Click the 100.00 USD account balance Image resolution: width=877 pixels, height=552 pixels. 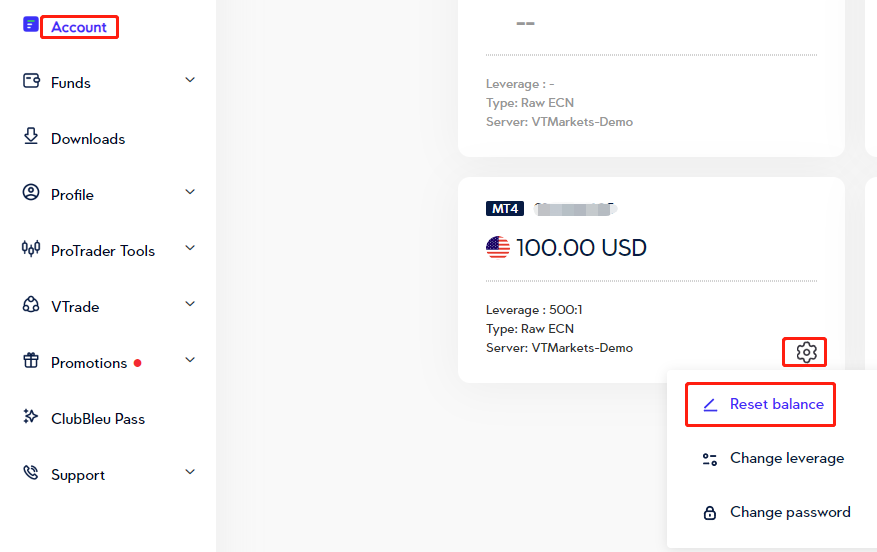(x=581, y=247)
